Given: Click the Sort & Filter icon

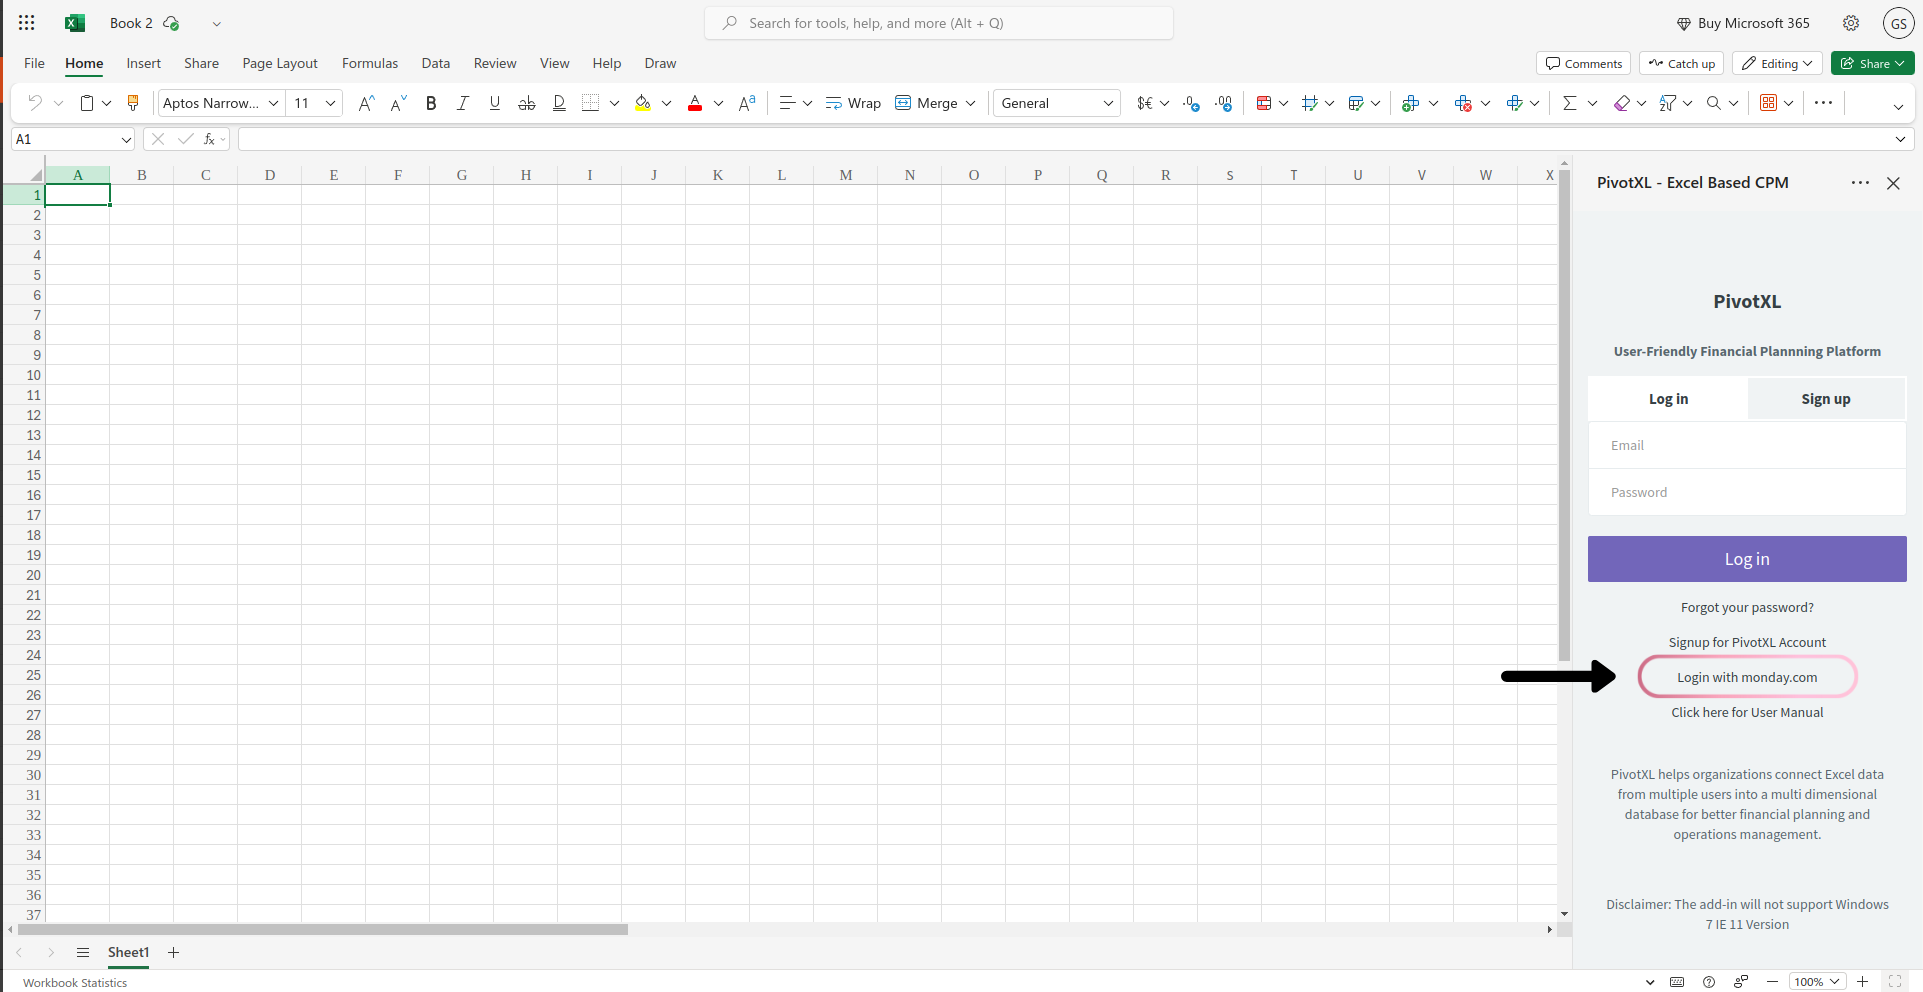Looking at the screenshot, I should (1668, 102).
